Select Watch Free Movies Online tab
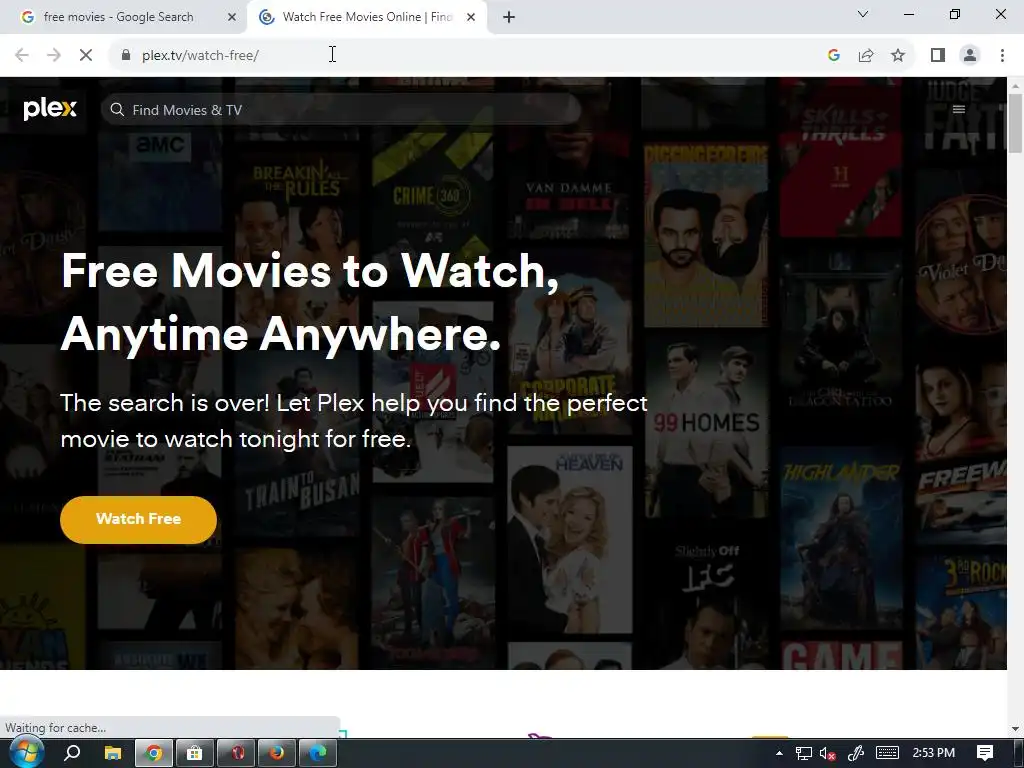 click(x=368, y=17)
